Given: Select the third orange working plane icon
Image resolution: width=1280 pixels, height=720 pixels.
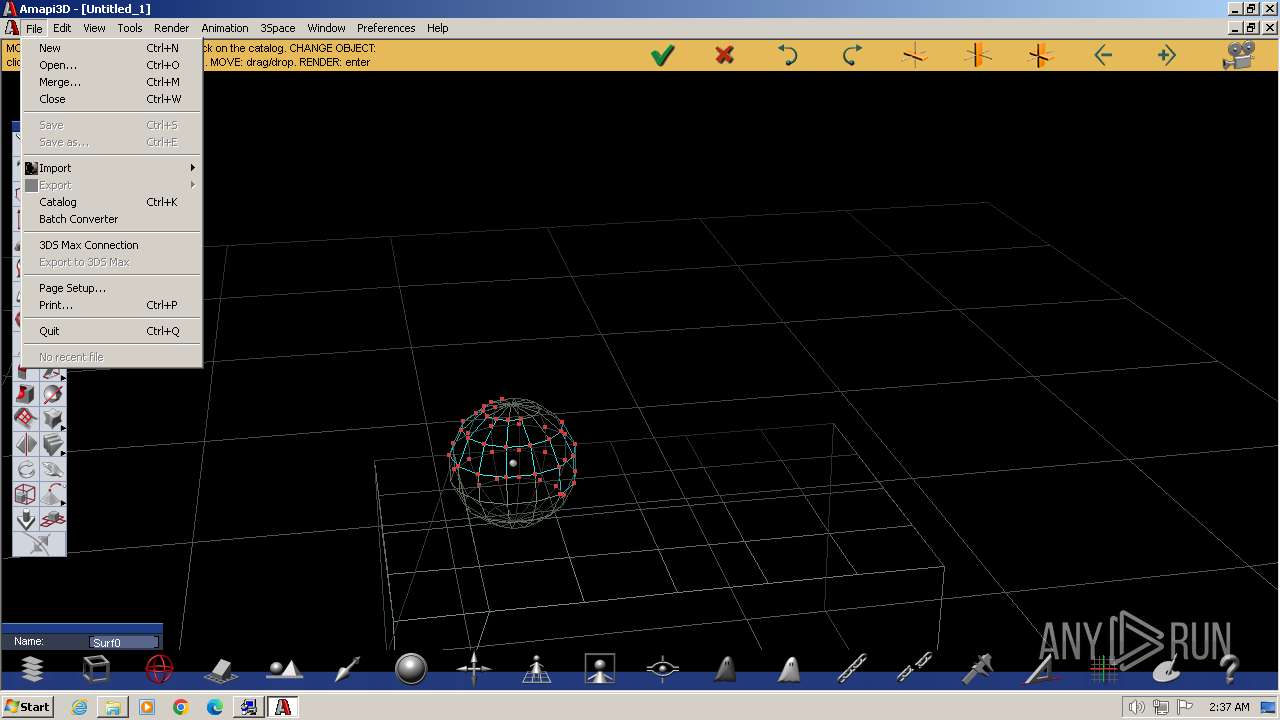Looking at the screenshot, I should click(x=1040, y=55).
